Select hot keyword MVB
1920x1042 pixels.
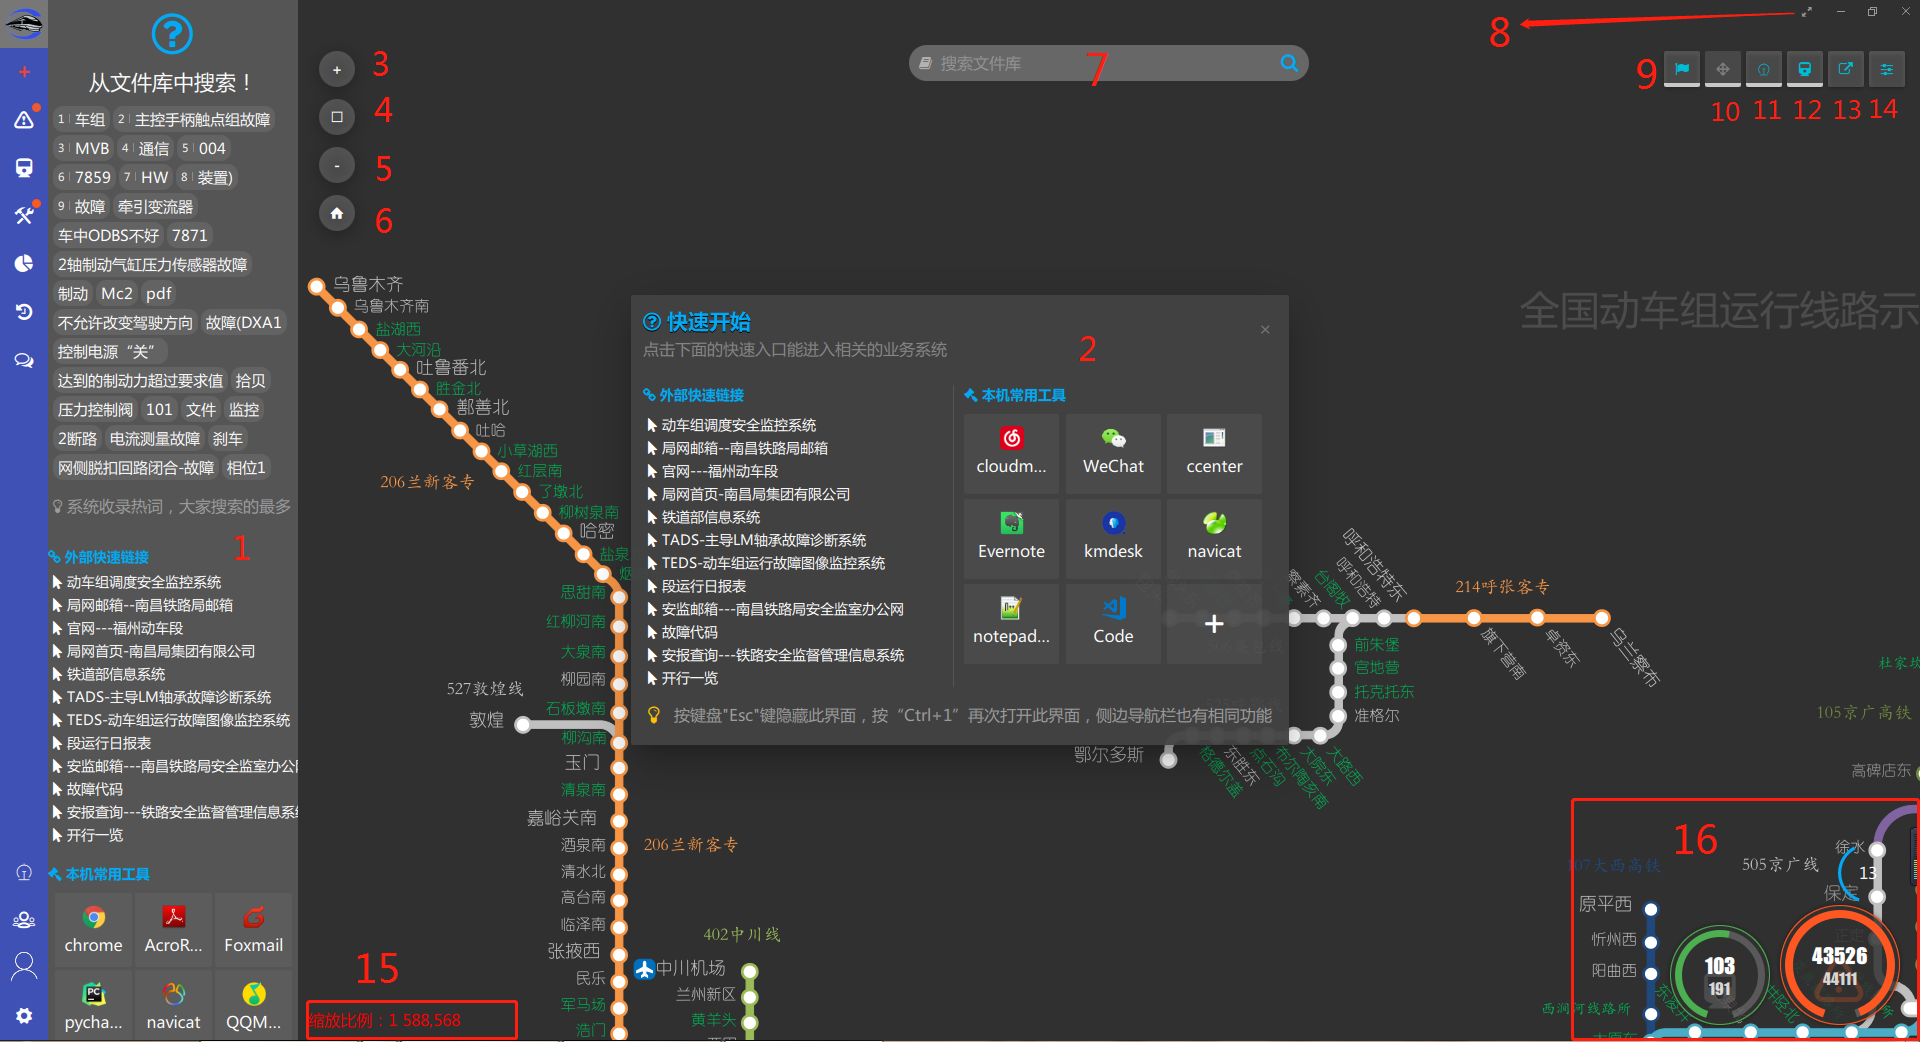click(x=83, y=148)
